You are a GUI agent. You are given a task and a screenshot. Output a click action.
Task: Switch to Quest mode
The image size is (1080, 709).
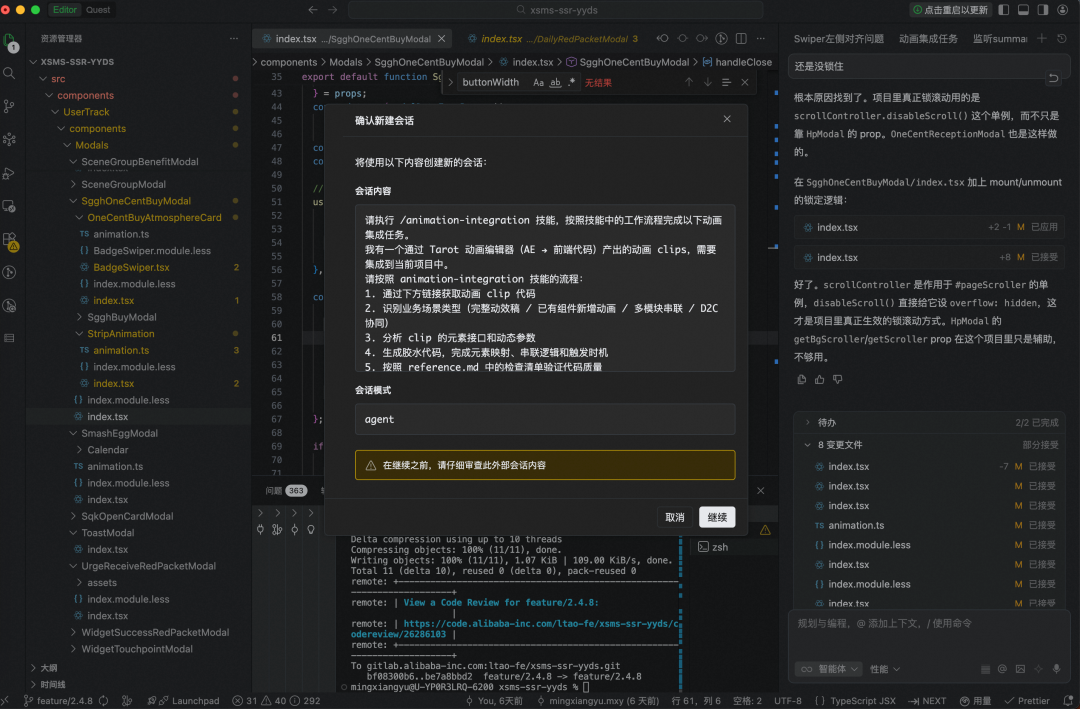[98, 10]
